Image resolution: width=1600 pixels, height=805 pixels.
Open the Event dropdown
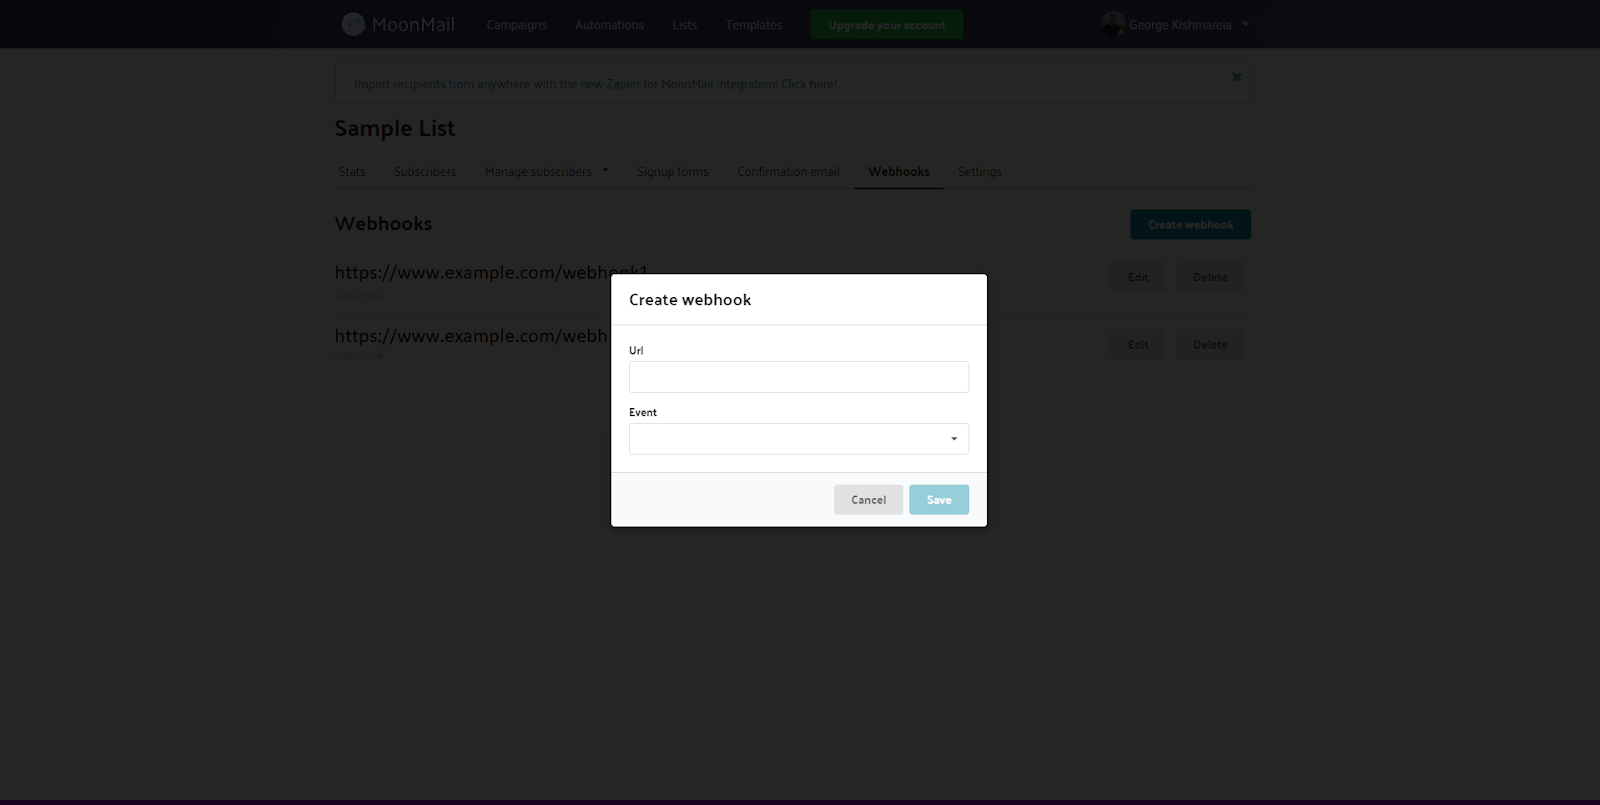[x=799, y=439]
